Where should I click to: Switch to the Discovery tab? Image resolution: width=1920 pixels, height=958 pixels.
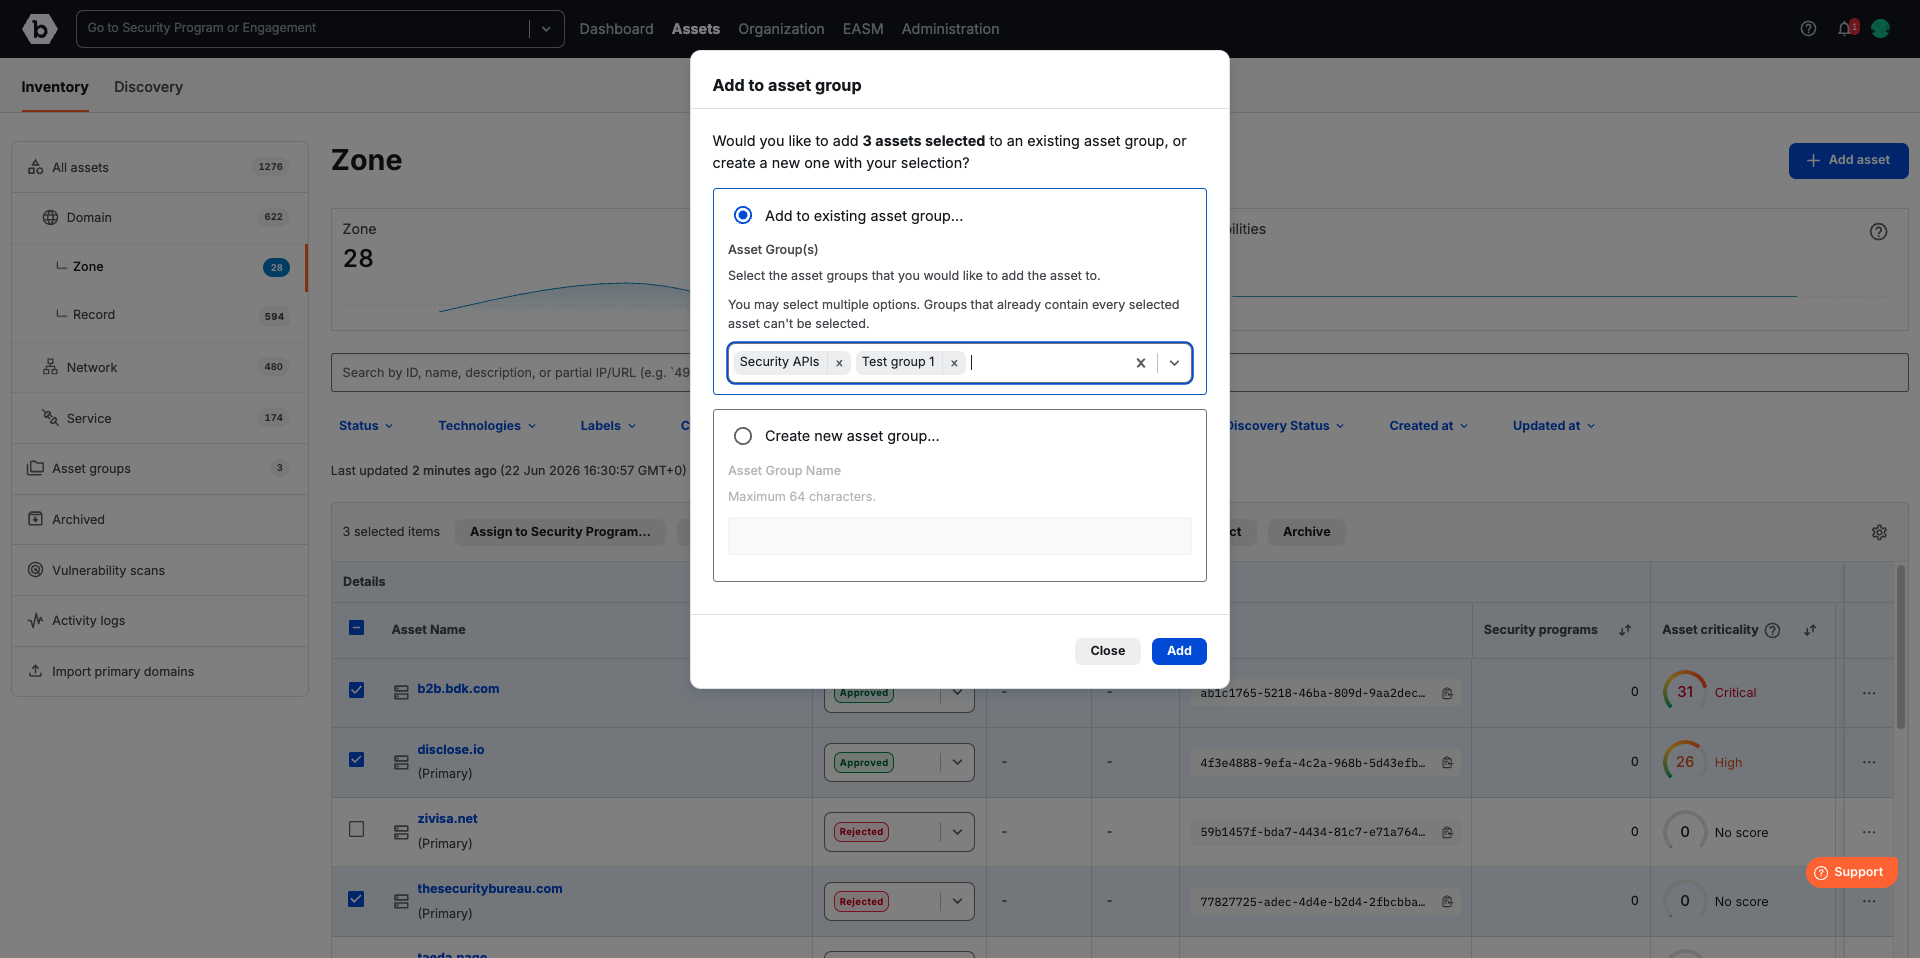(x=148, y=87)
